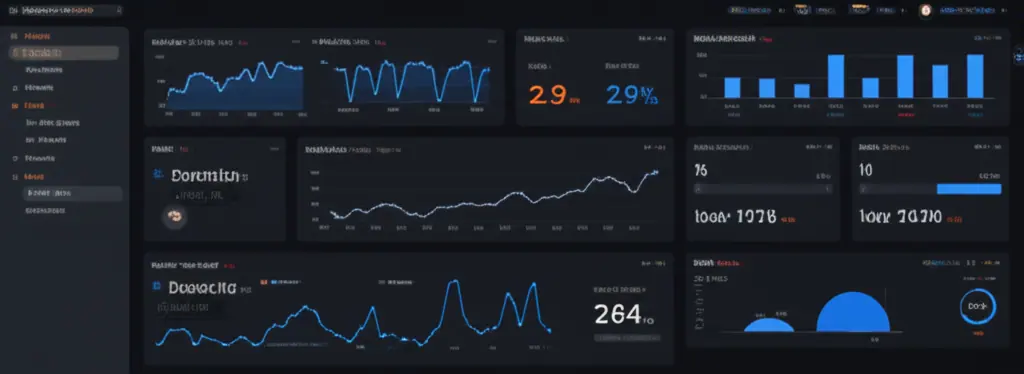Image resolution: width=1024 pixels, height=374 pixels.
Task: Click the 10 value in the stats card
Action: click(x=866, y=171)
